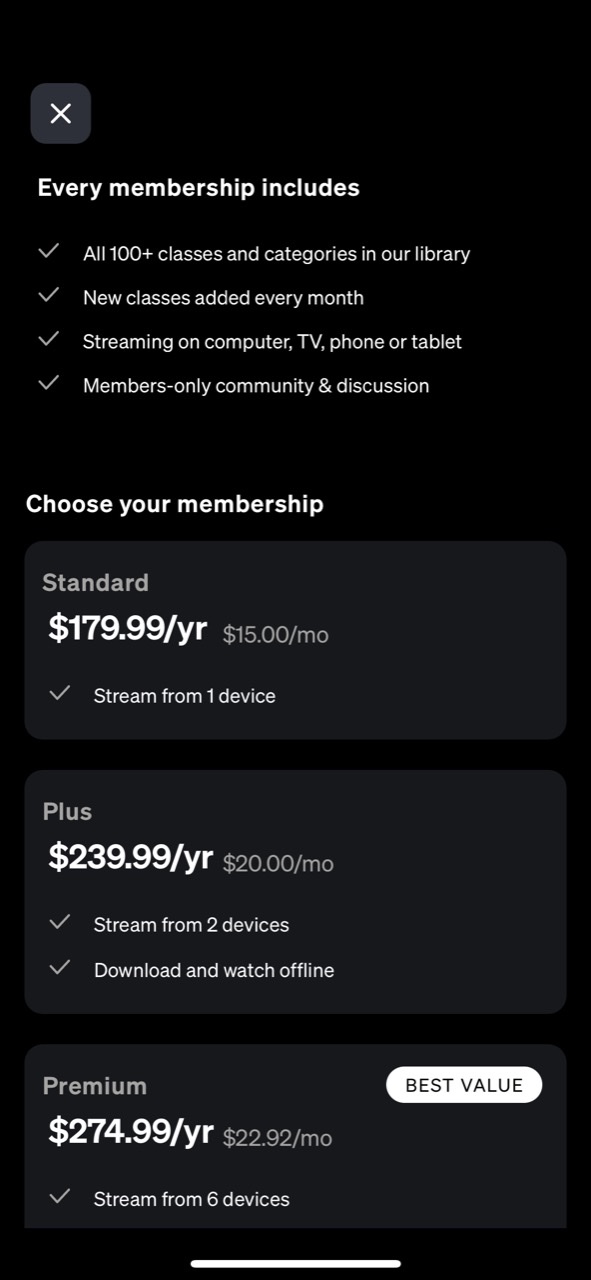The height and width of the screenshot is (1280, 591).
Task: Tap the home indicator bar at bottom
Action: tap(296, 1263)
